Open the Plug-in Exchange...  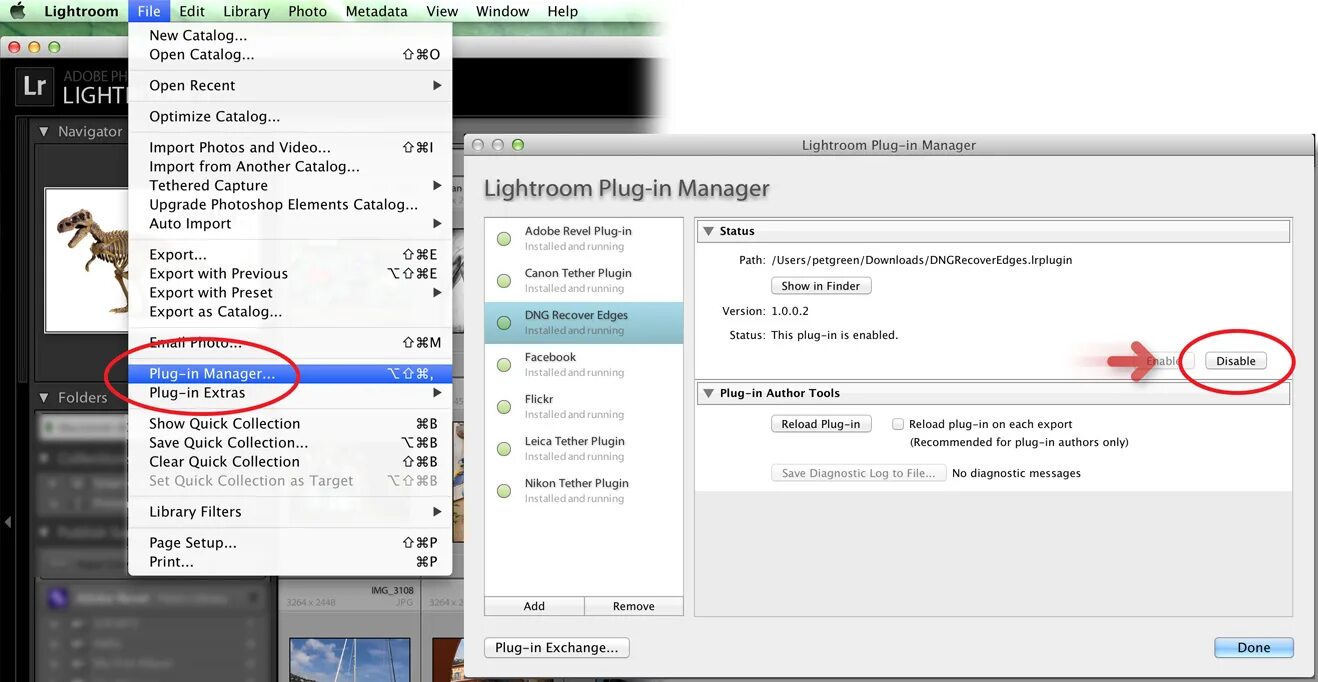(x=557, y=647)
